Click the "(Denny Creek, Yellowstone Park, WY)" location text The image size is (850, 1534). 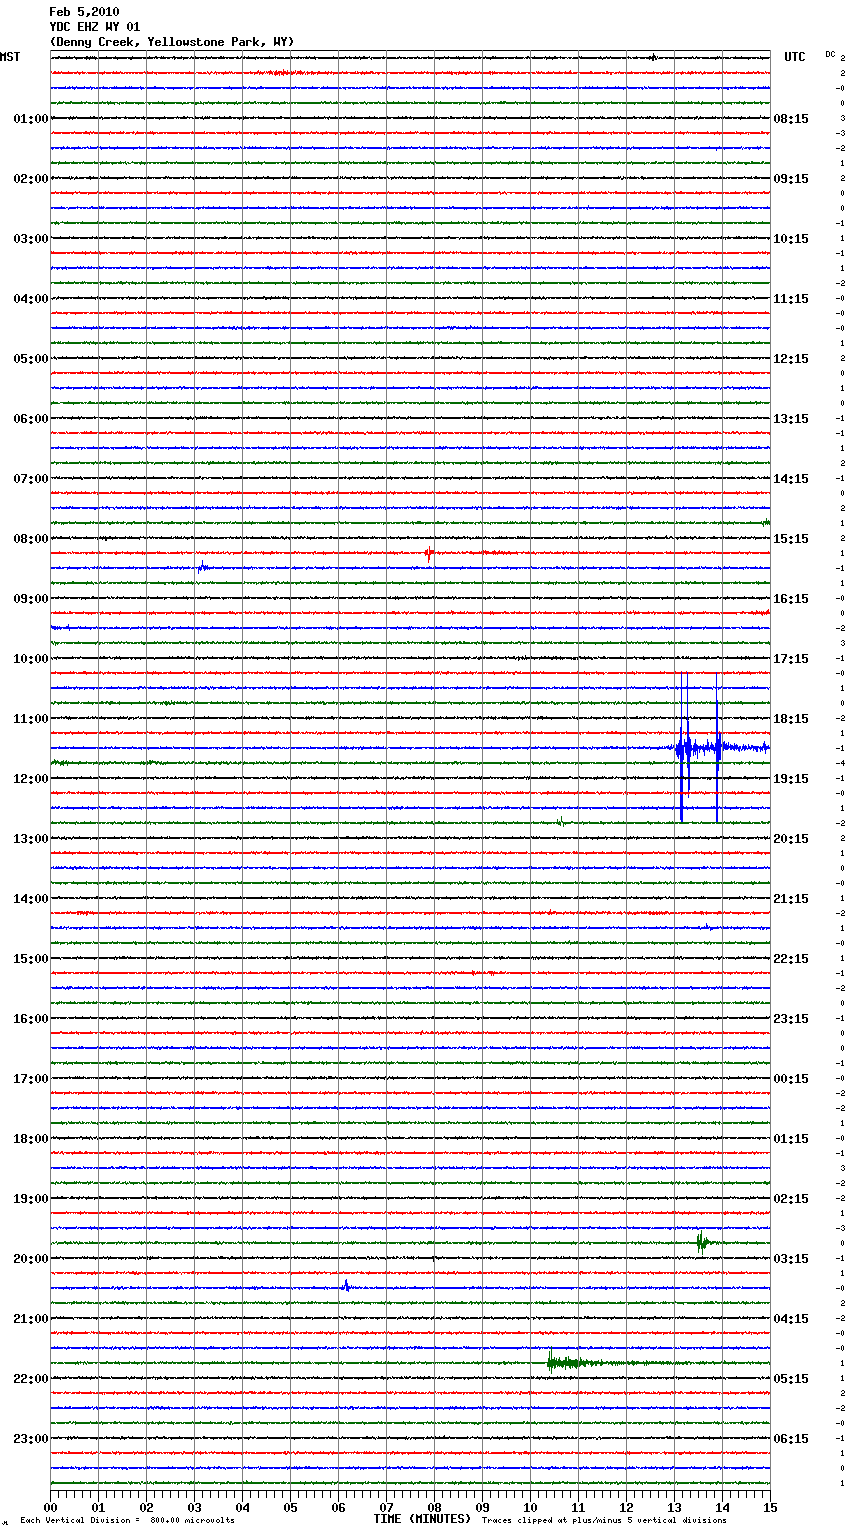(x=172, y=42)
